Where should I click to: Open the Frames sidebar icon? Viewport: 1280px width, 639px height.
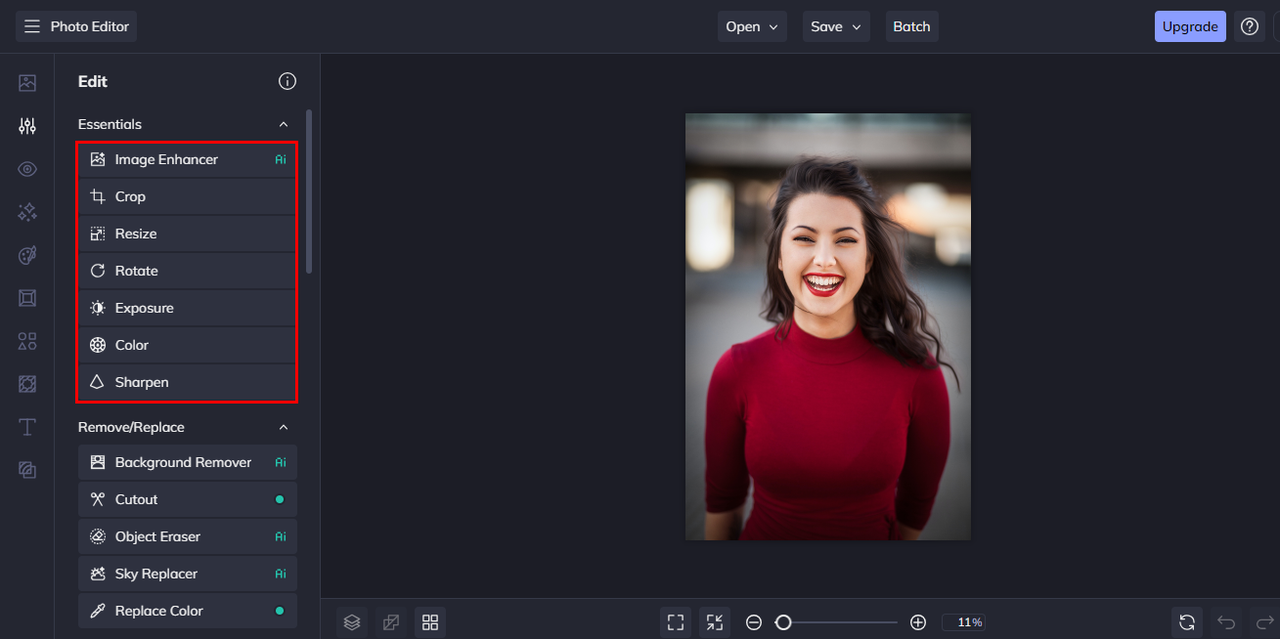27,298
